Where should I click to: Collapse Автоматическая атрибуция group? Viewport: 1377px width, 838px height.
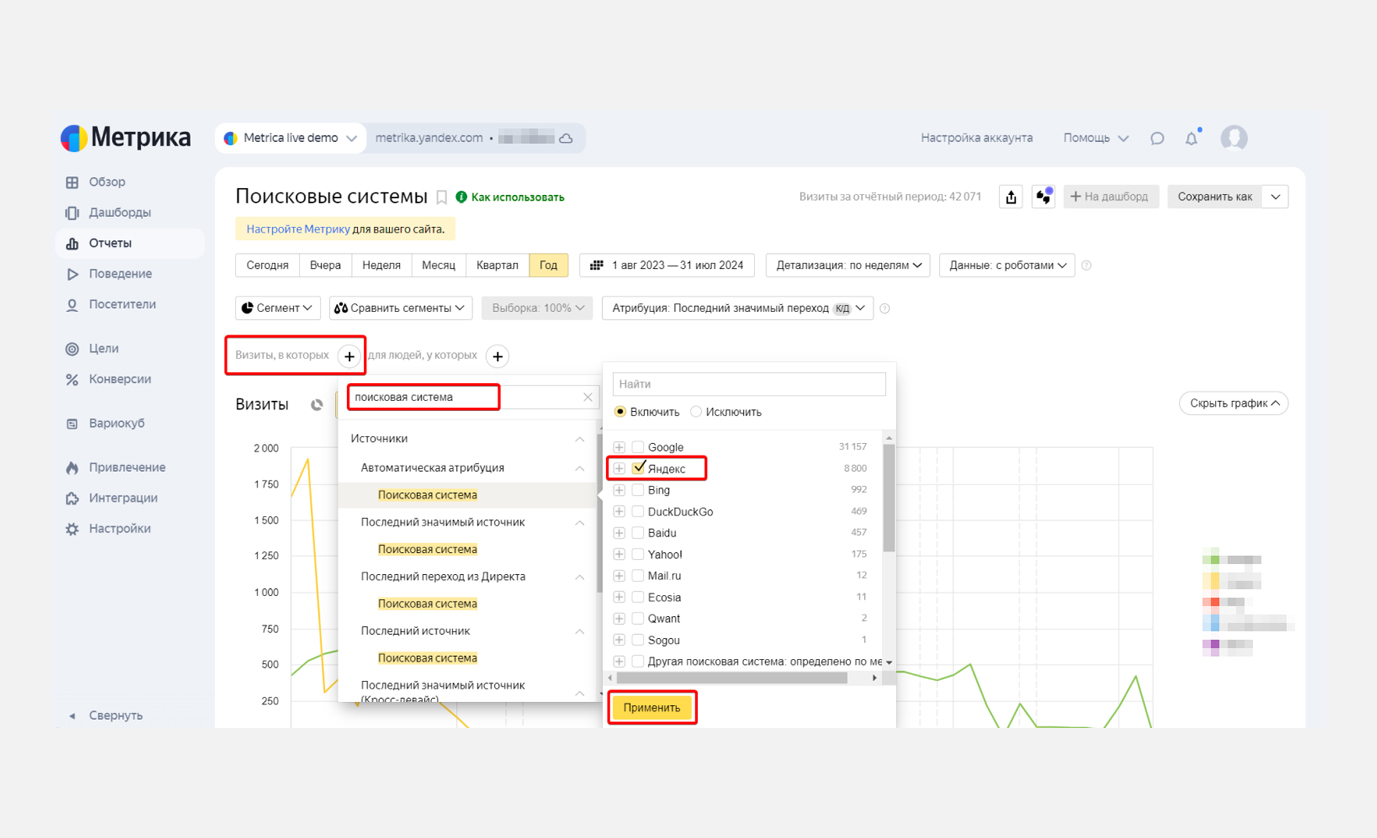[x=579, y=468]
